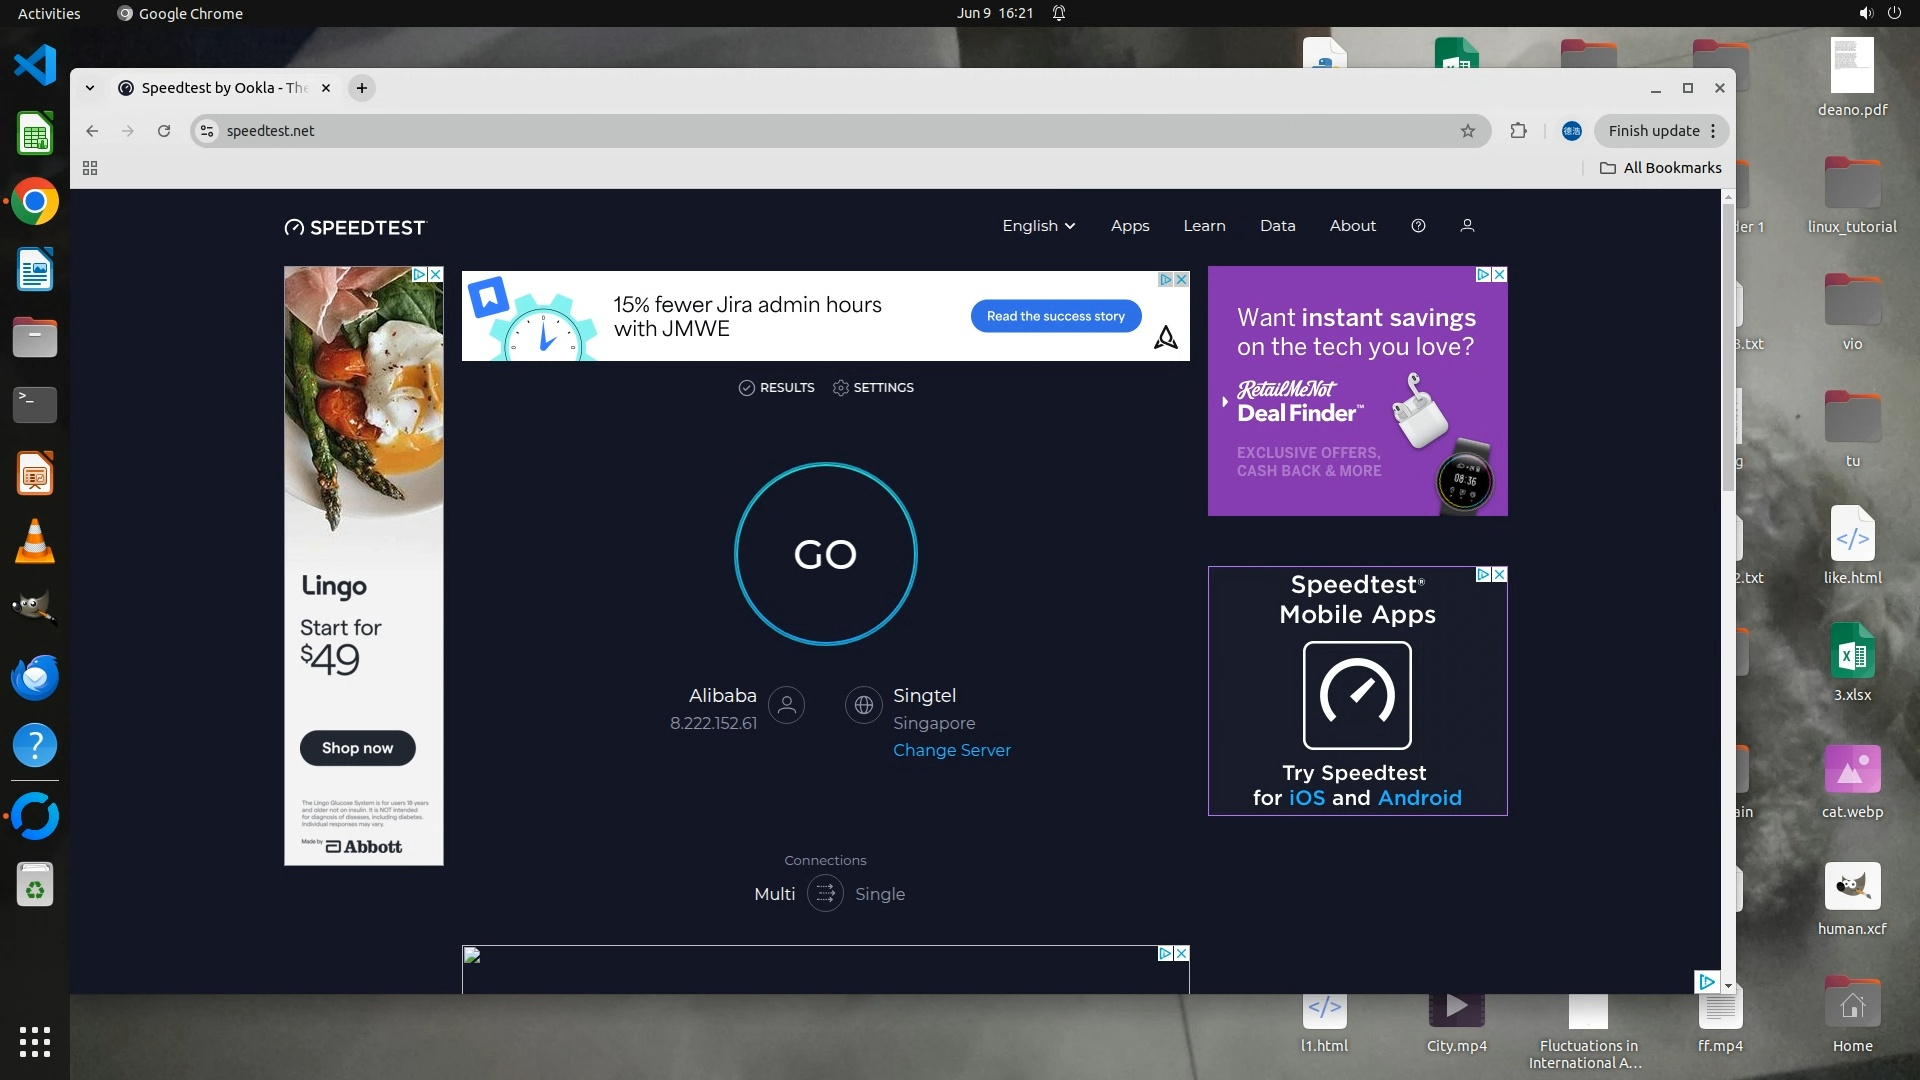Select Single connection mode

[x=880, y=894]
